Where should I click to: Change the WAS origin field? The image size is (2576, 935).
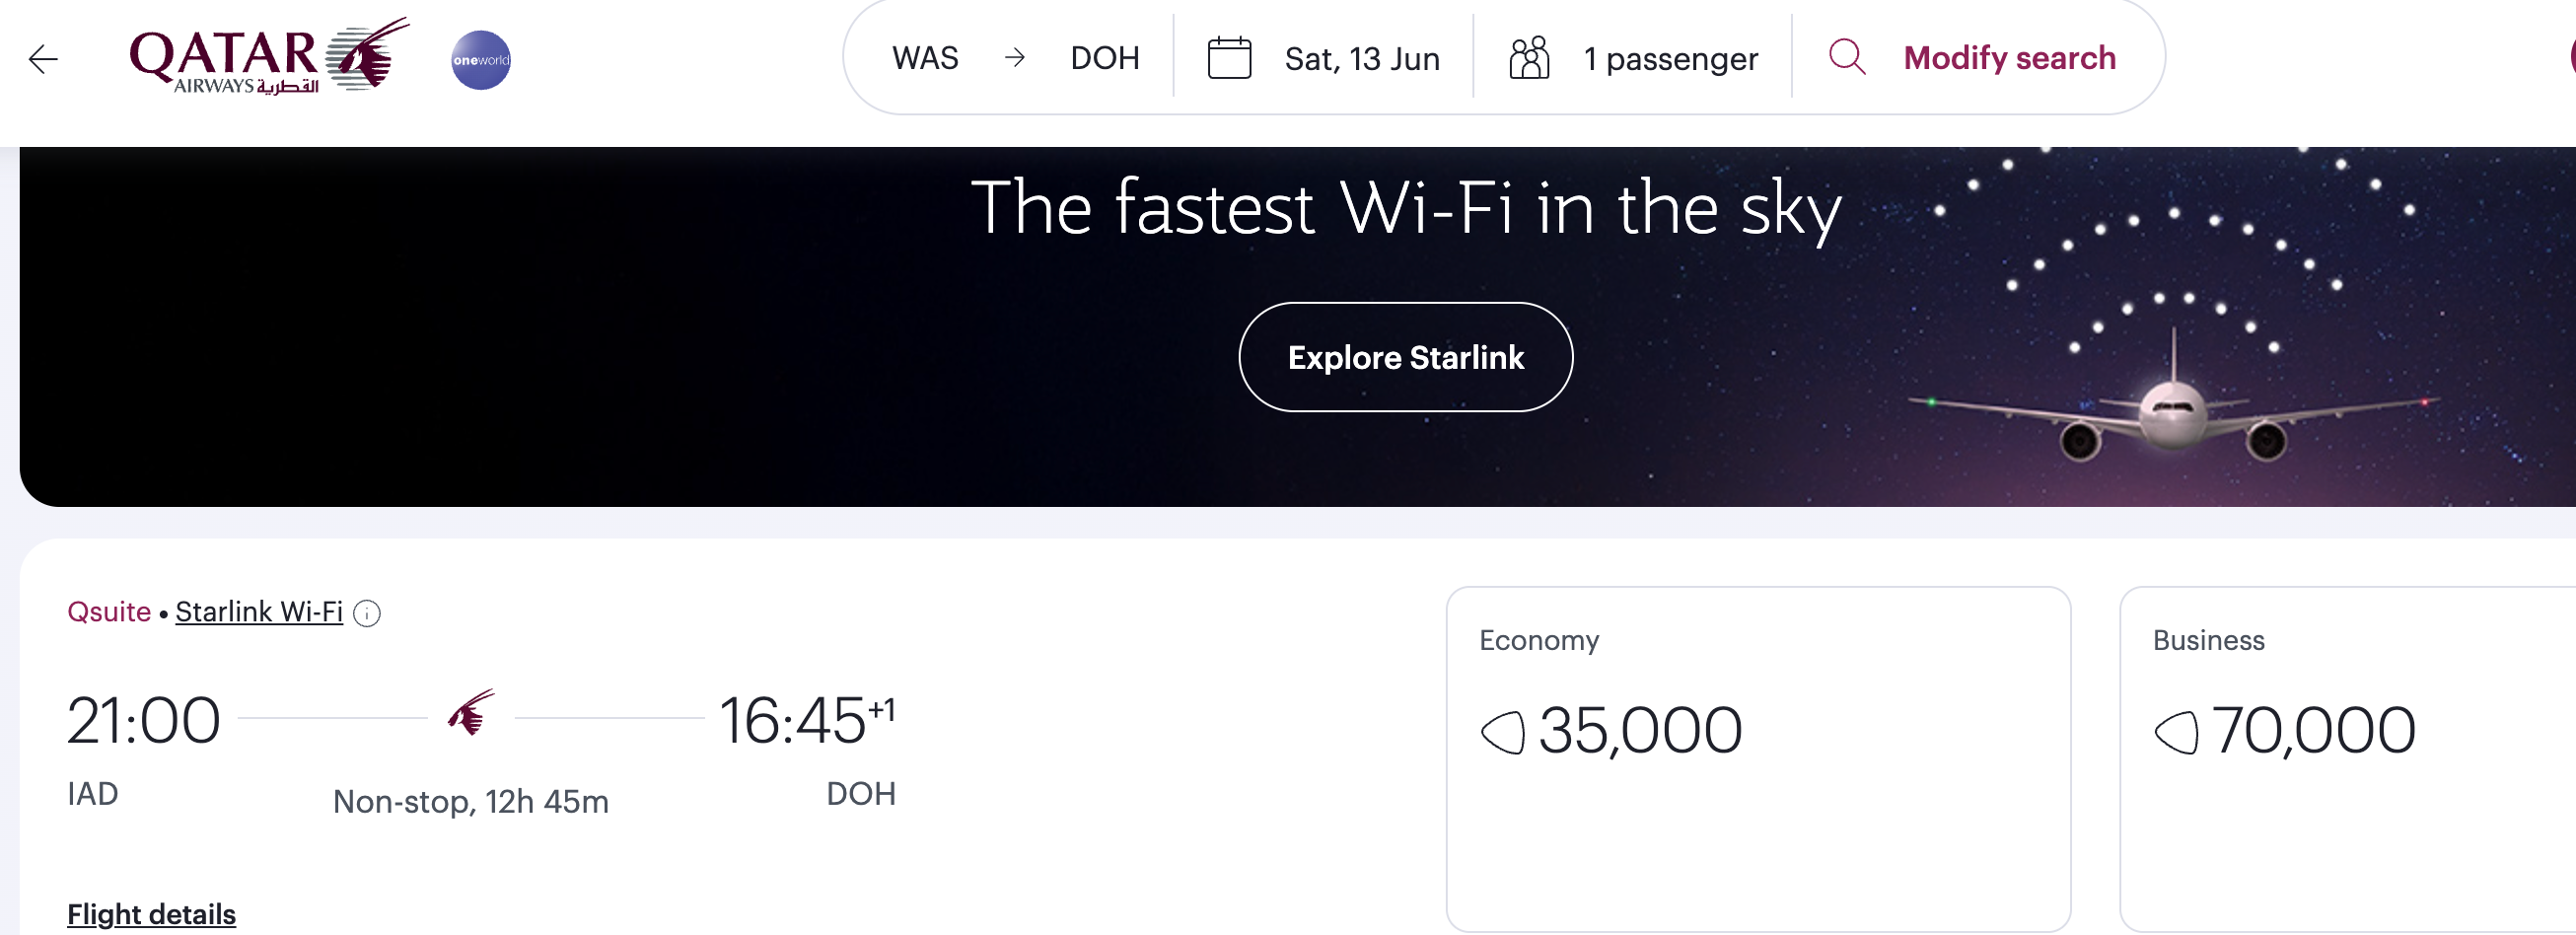pos(925,58)
